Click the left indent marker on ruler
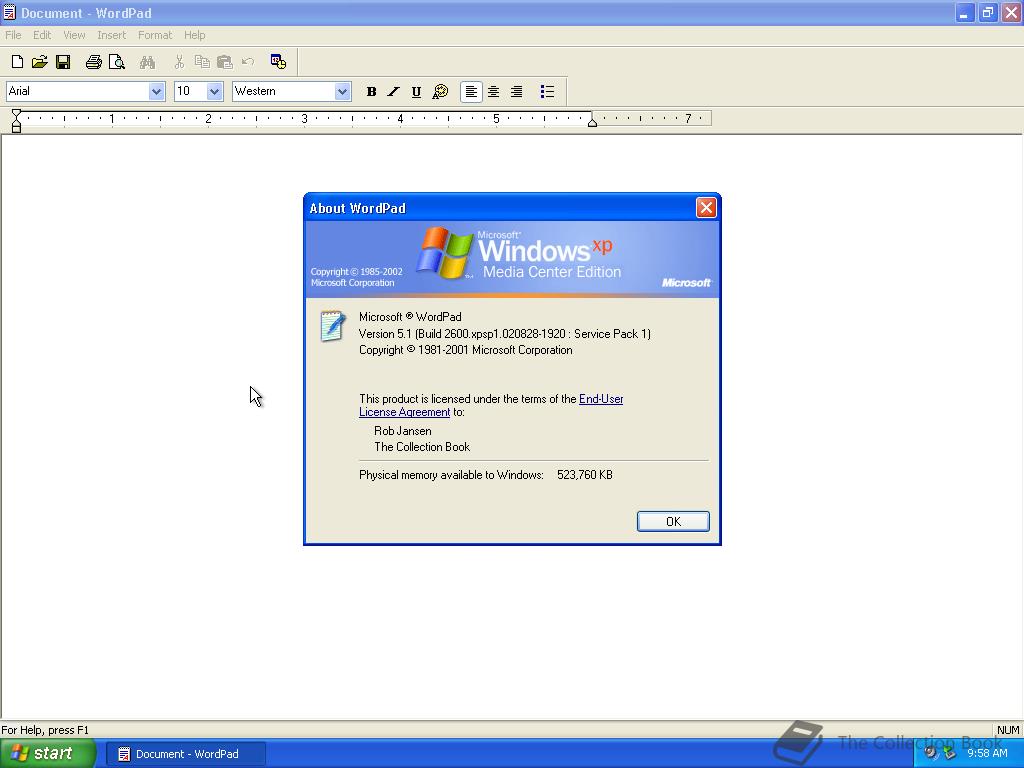The width and height of the screenshot is (1024, 768). click(16, 121)
